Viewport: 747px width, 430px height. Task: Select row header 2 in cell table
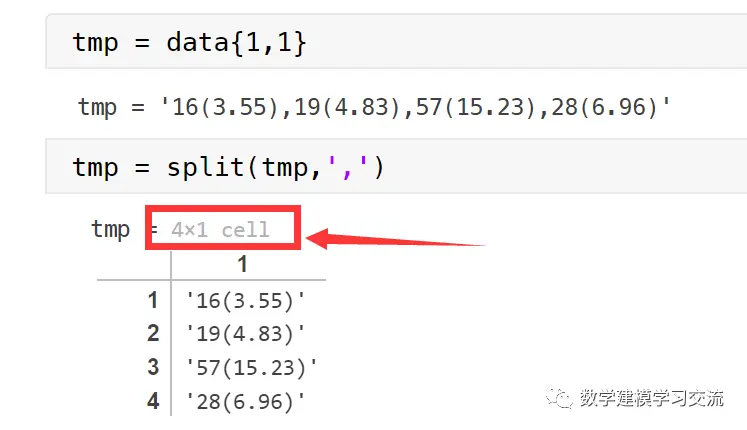click(x=153, y=333)
